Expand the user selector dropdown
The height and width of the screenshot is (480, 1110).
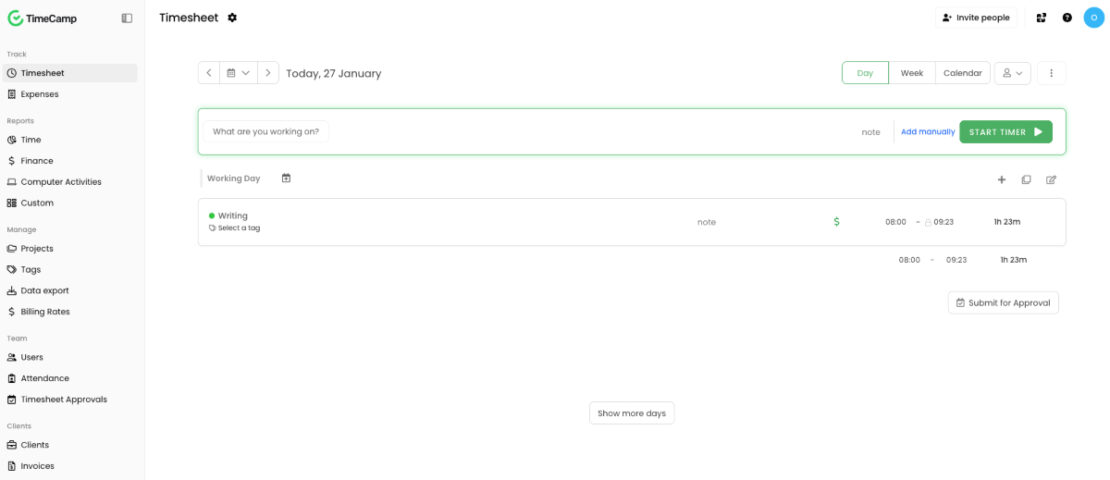1012,73
